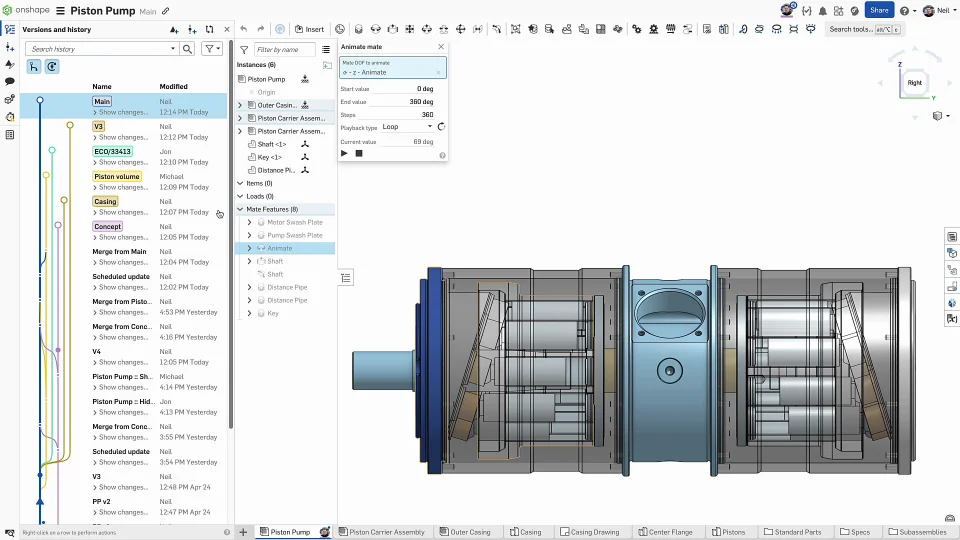The height and width of the screenshot is (540, 960).
Task: Click the Animate mate help icon
Action: pyautogui.click(x=442, y=156)
